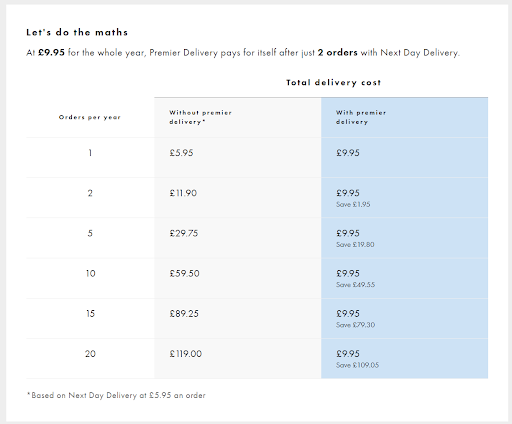
Task: Click the bold £9.95 price in intro
Action: pos(51,53)
